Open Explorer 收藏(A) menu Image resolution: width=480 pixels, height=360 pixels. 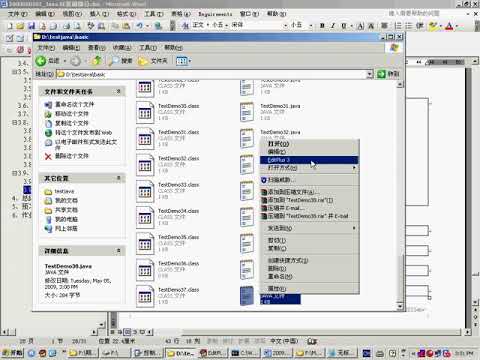(x=122, y=48)
